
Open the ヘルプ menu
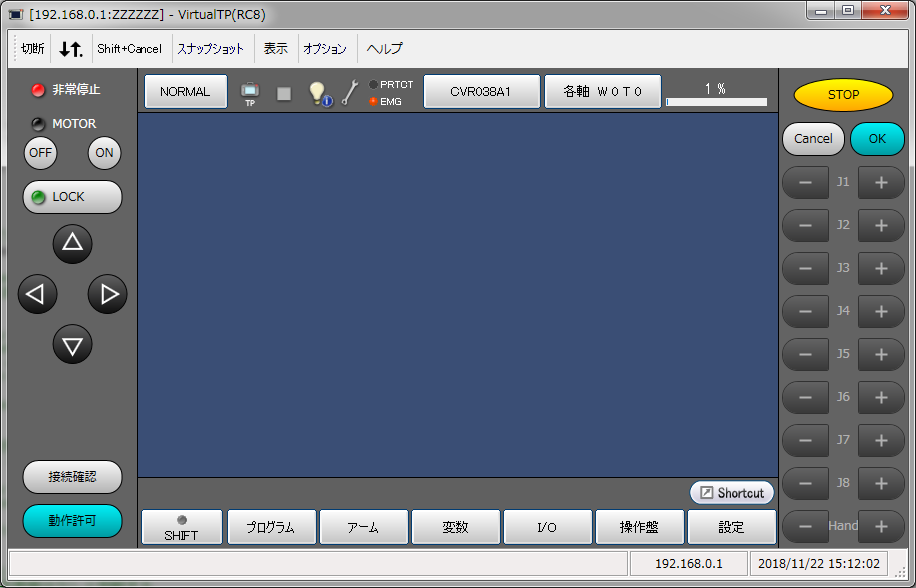point(385,48)
